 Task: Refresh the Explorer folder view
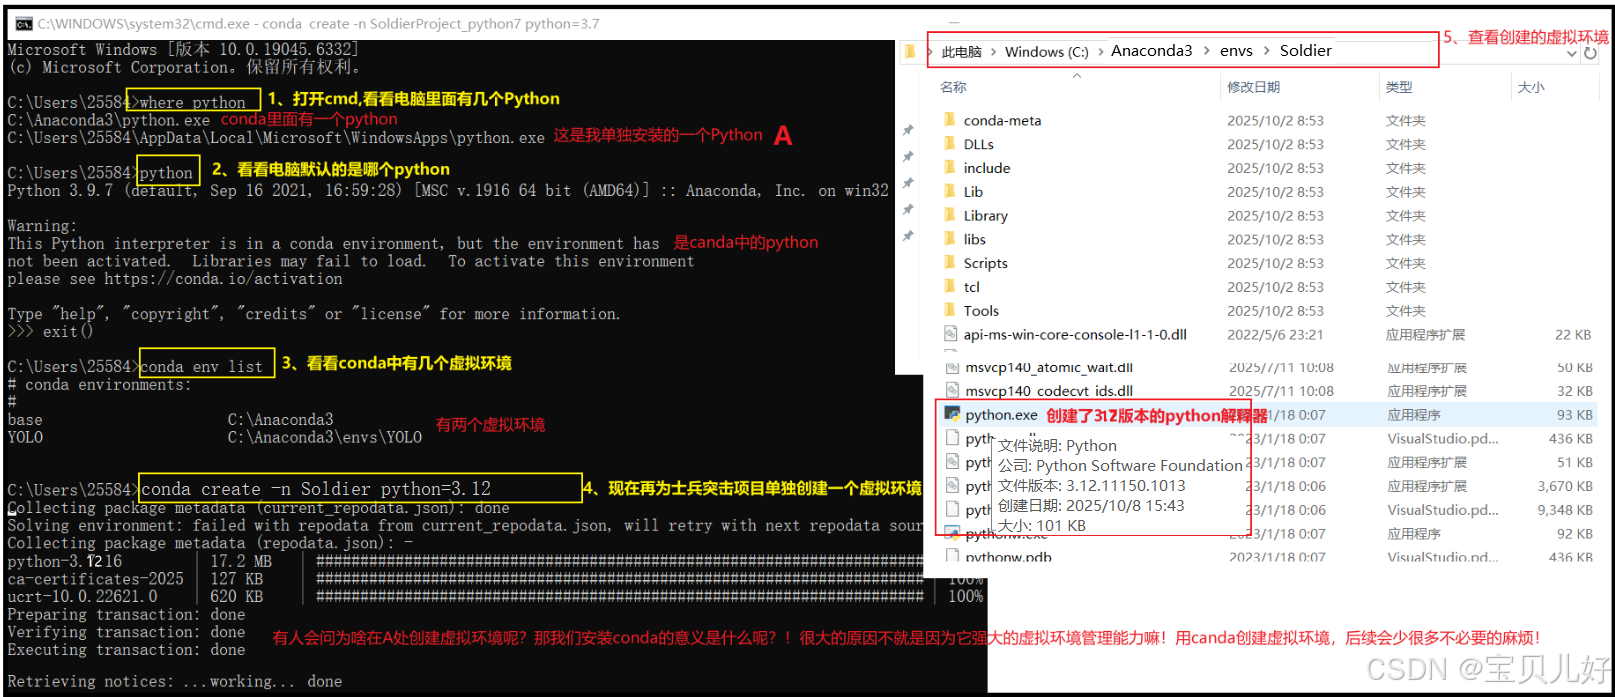pos(1590,53)
